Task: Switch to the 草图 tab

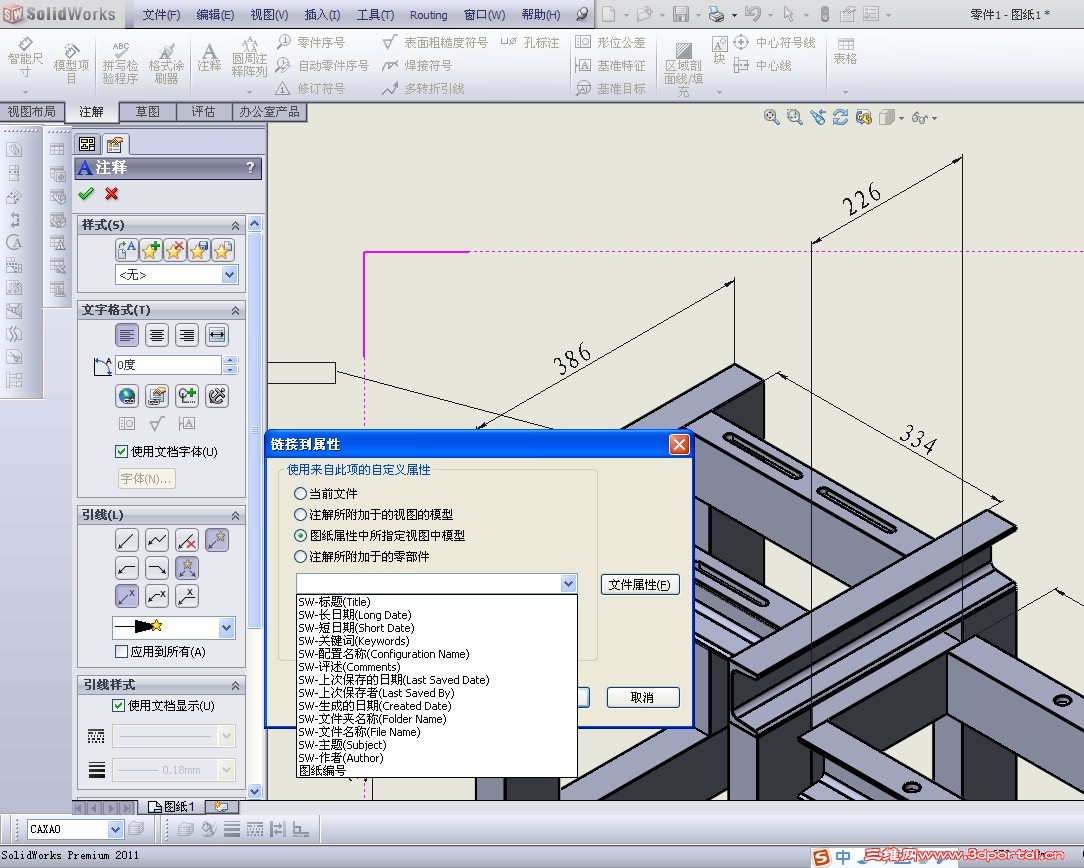Action: 147,112
